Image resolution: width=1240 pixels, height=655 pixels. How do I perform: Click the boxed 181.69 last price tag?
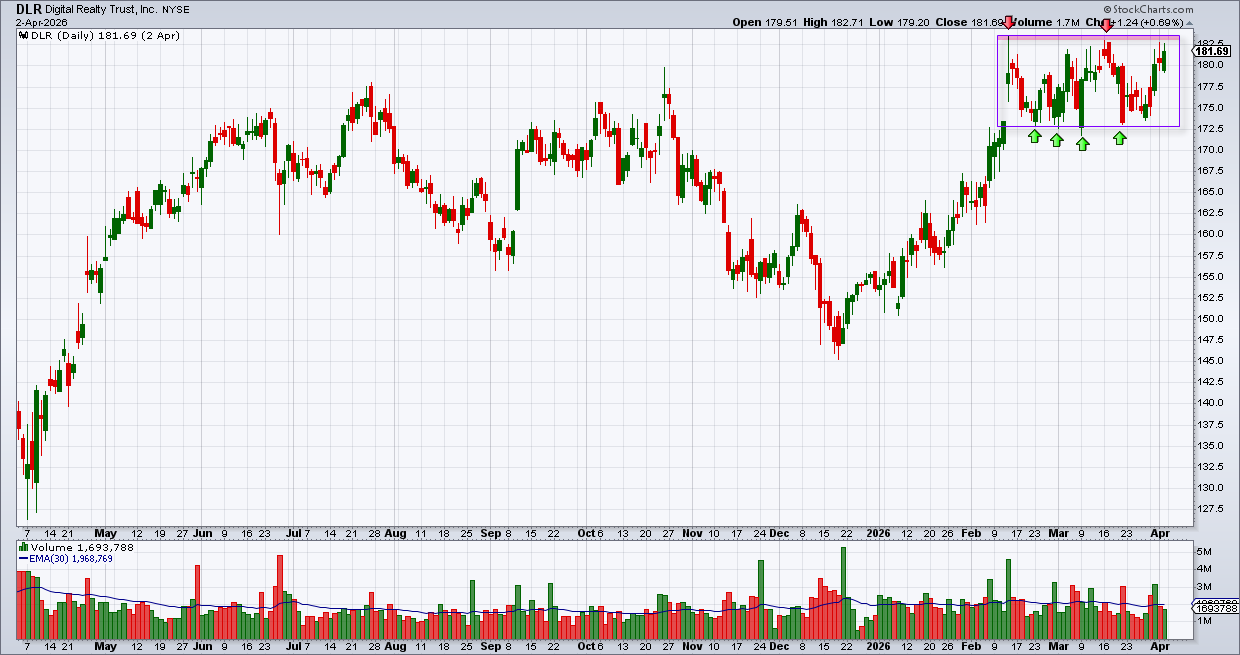tap(1211, 50)
